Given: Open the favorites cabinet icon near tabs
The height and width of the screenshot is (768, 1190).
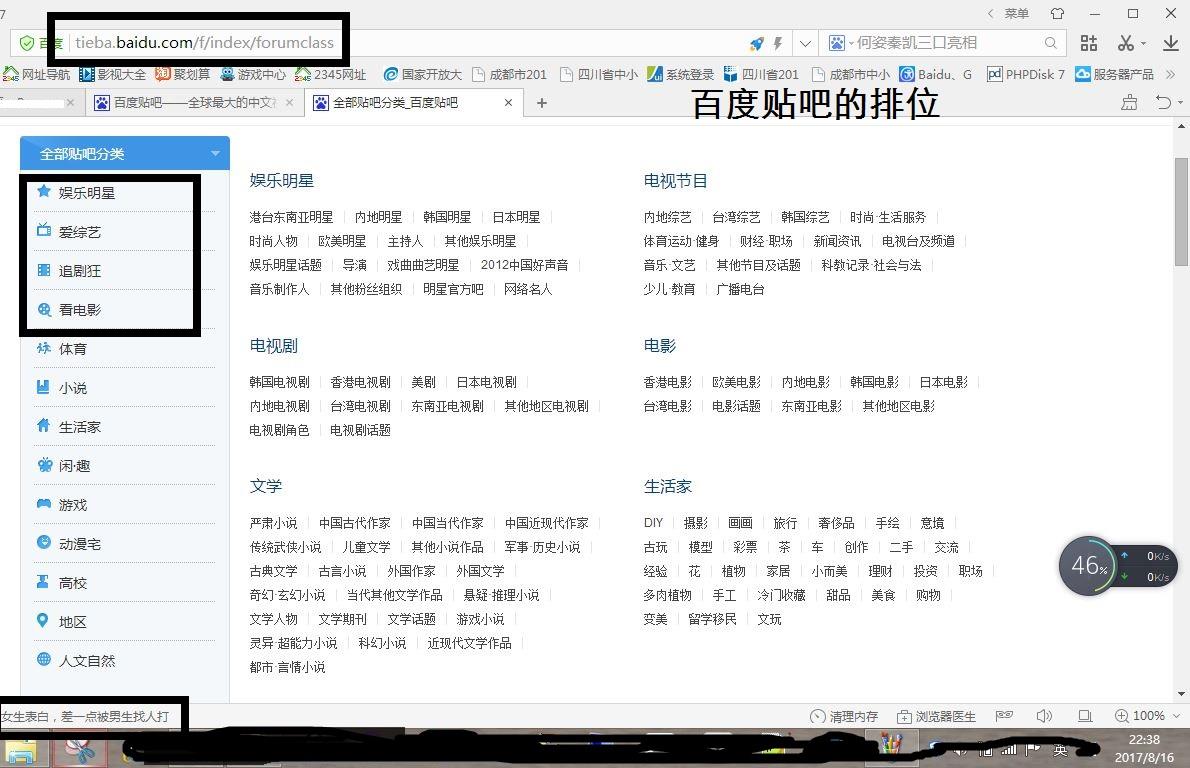Looking at the screenshot, I should pyautogui.click(x=1129, y=102).
